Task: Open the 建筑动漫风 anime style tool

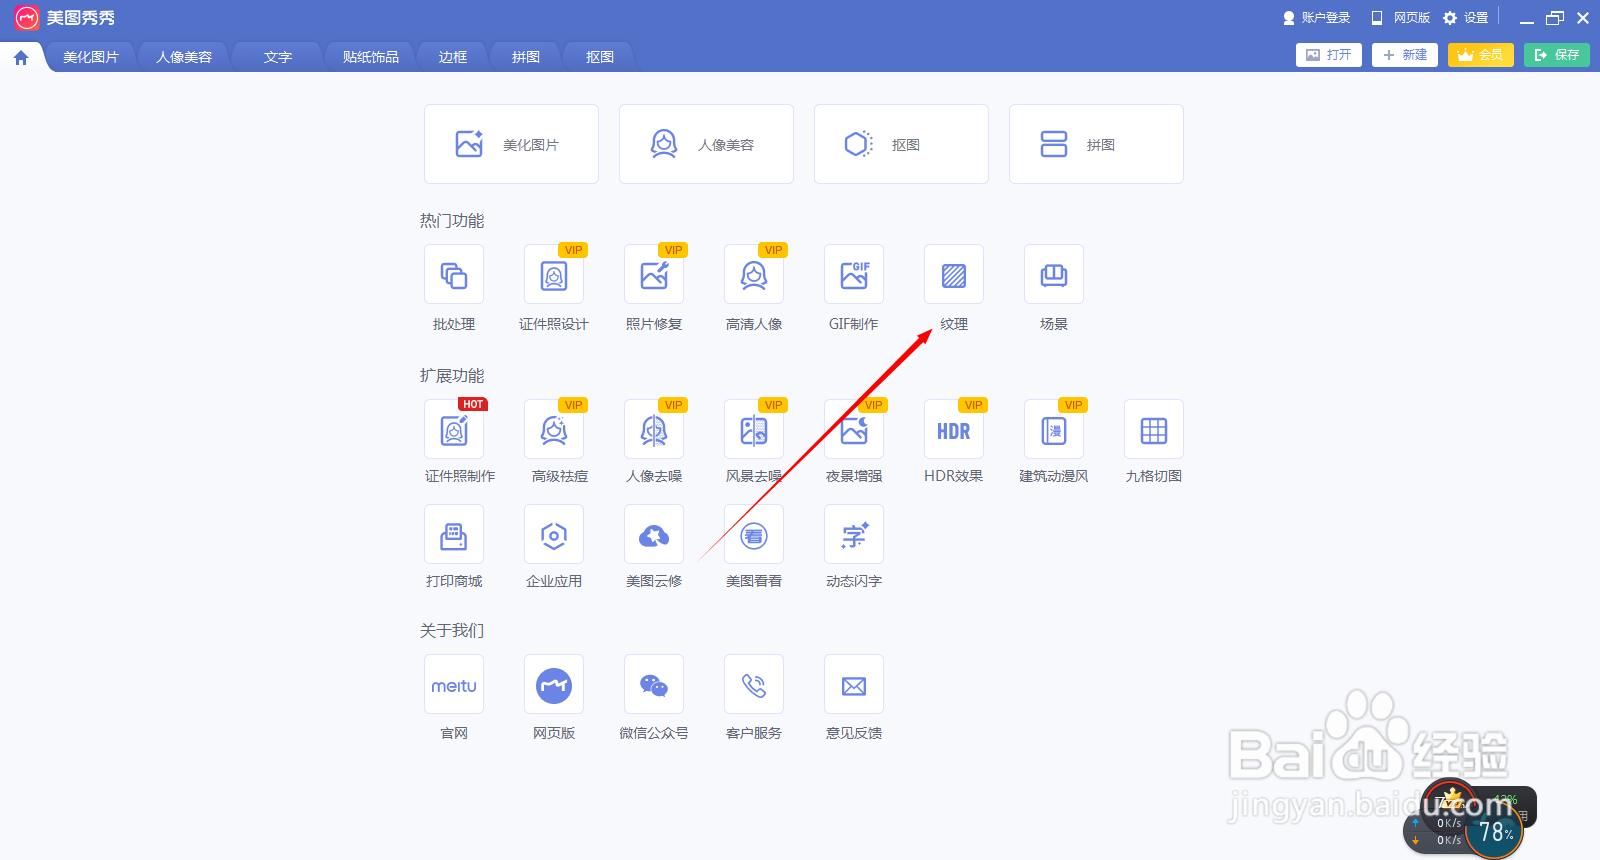Action: [1054, 430]
